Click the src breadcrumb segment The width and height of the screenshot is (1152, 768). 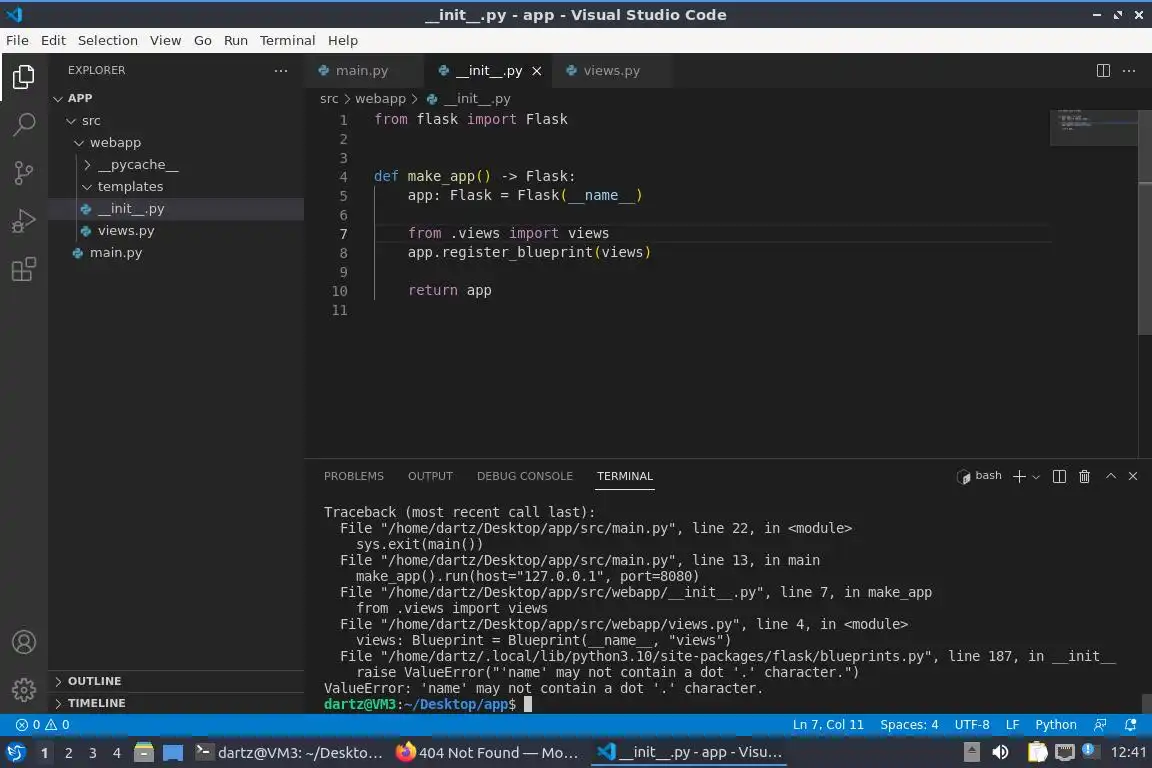pos(328,98)
